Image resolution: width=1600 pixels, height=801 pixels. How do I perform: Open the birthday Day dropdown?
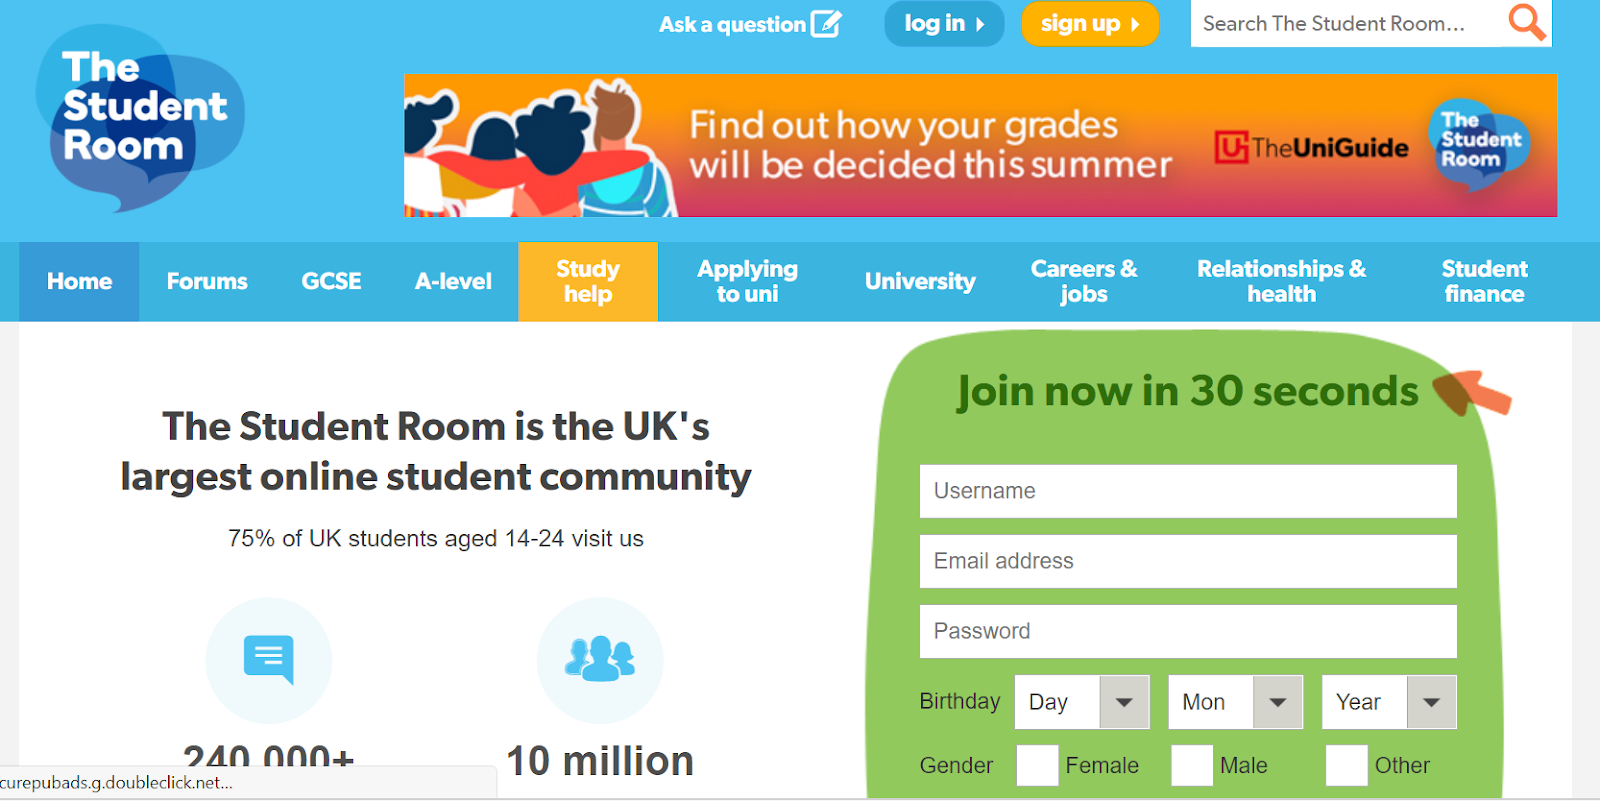1082,702
